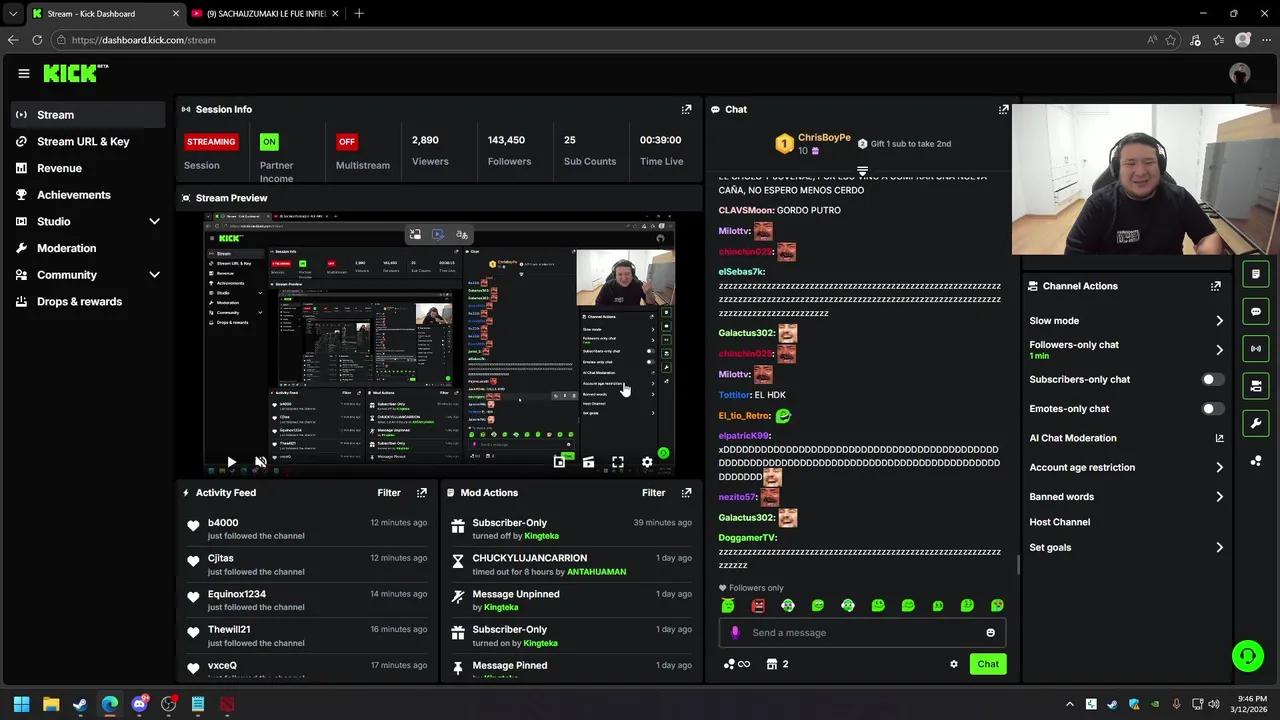
Task: Open the Activity Feed Filter dropdown
Action: [389, 493]
